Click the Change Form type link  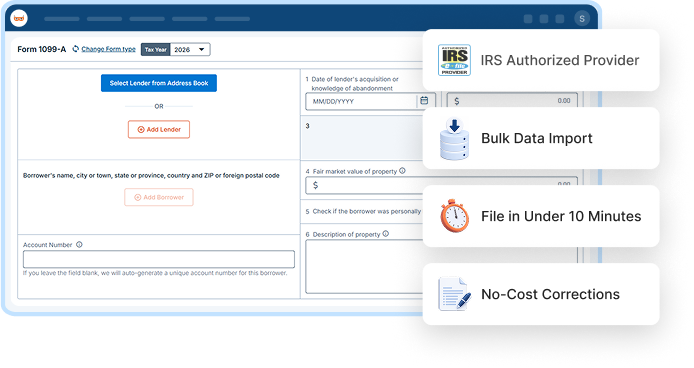[x=108, y=49]
